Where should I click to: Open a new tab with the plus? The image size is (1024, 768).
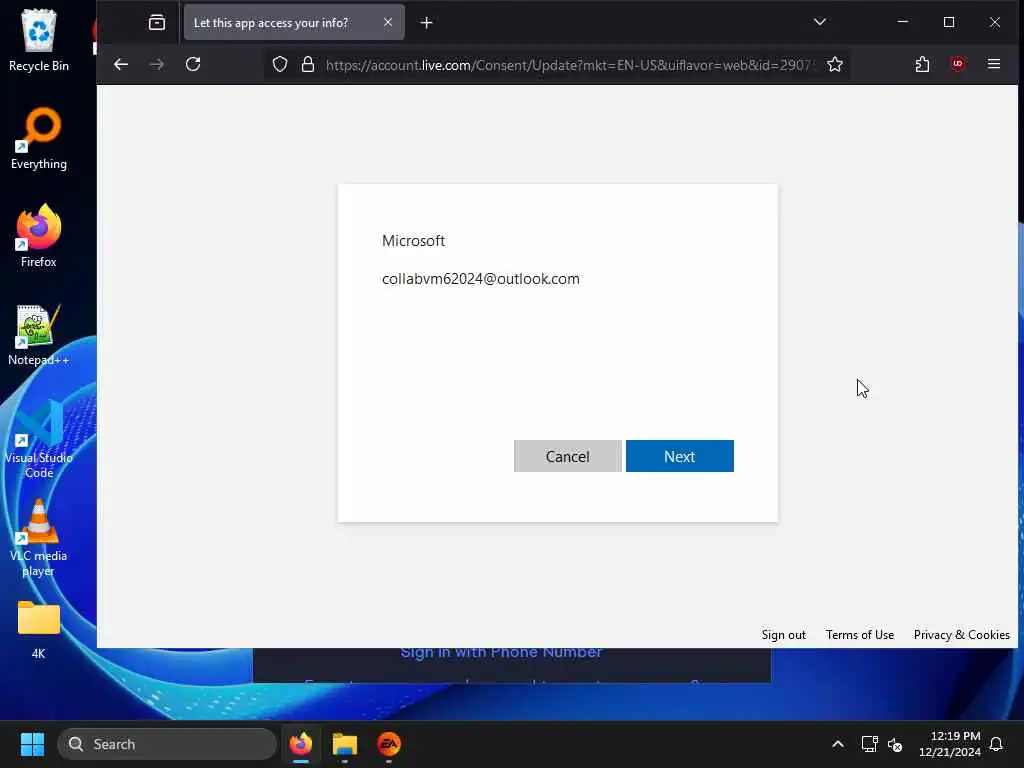426,23
